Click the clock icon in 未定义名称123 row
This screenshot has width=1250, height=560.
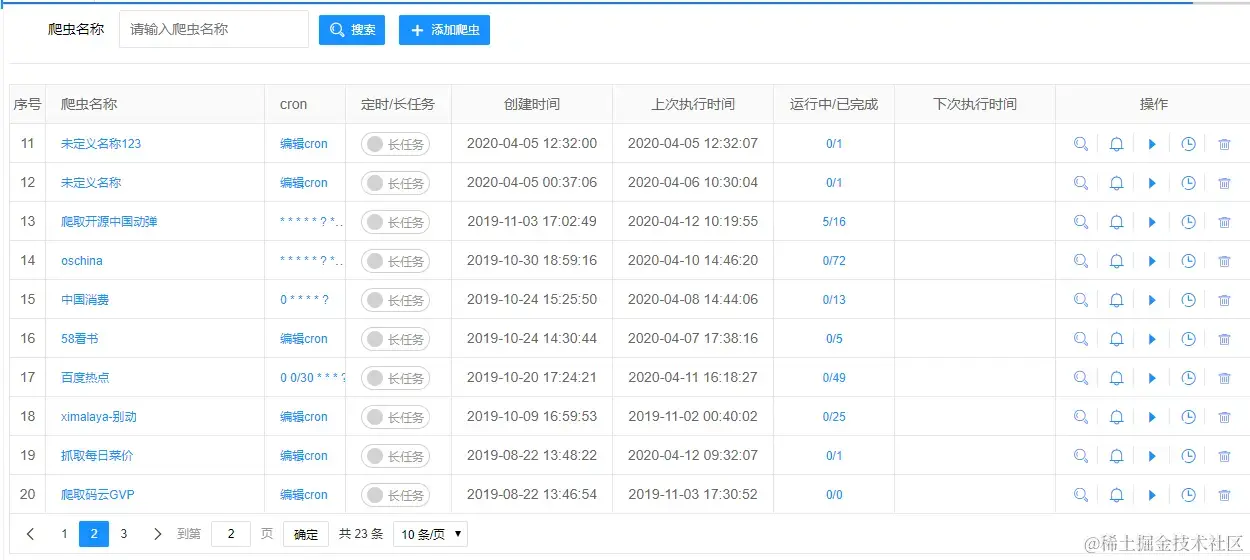pyautogui.click(x=1188, y=144)
